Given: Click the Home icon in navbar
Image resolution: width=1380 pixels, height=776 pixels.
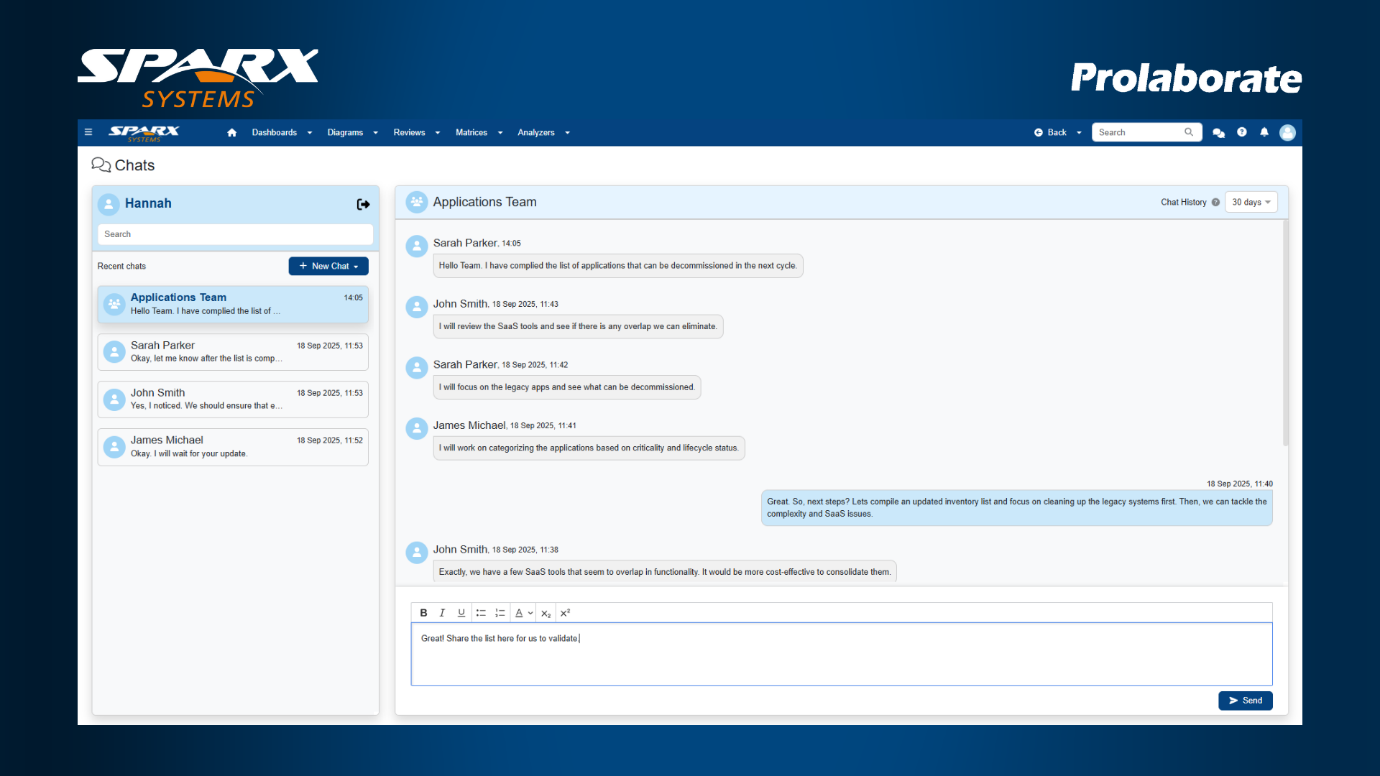Looking at the screenshot, I should point(232,133).
